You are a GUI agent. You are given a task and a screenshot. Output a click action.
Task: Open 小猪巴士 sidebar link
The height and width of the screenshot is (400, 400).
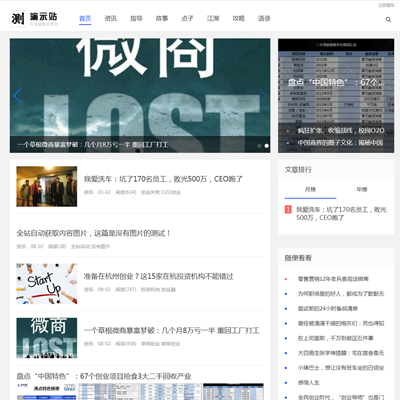(x=341, y=368)
